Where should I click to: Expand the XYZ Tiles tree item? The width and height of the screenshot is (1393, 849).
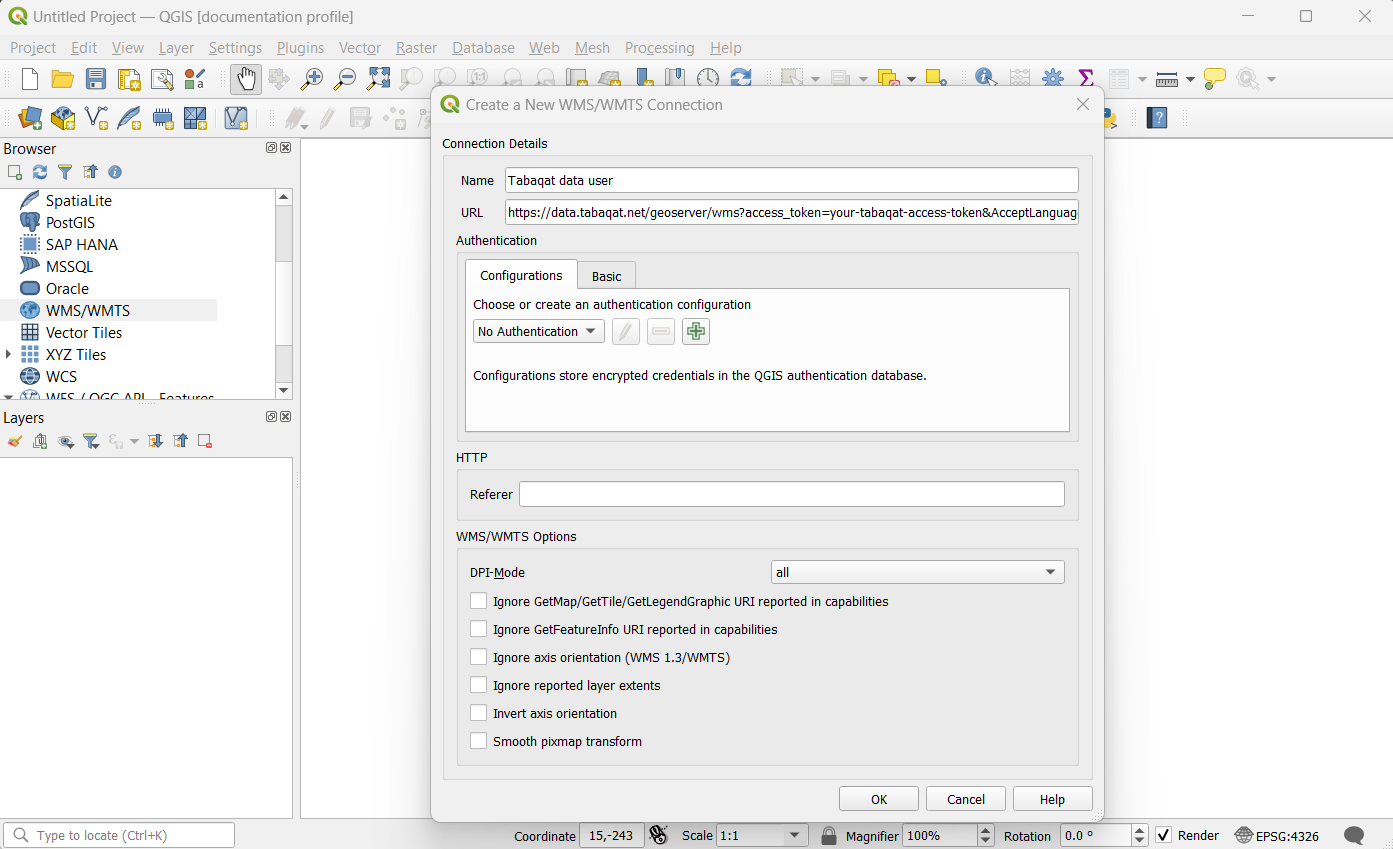8,354
